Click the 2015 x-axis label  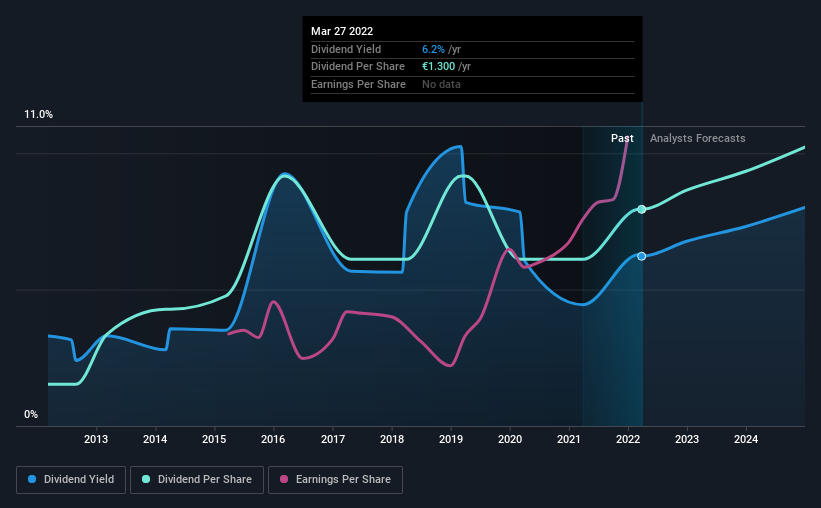click(214, 439)
